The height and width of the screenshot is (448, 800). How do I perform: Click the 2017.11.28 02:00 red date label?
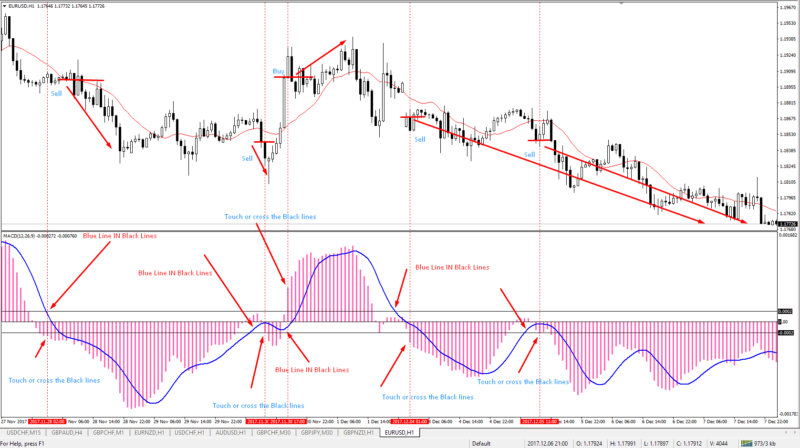[x=47, y=421]
